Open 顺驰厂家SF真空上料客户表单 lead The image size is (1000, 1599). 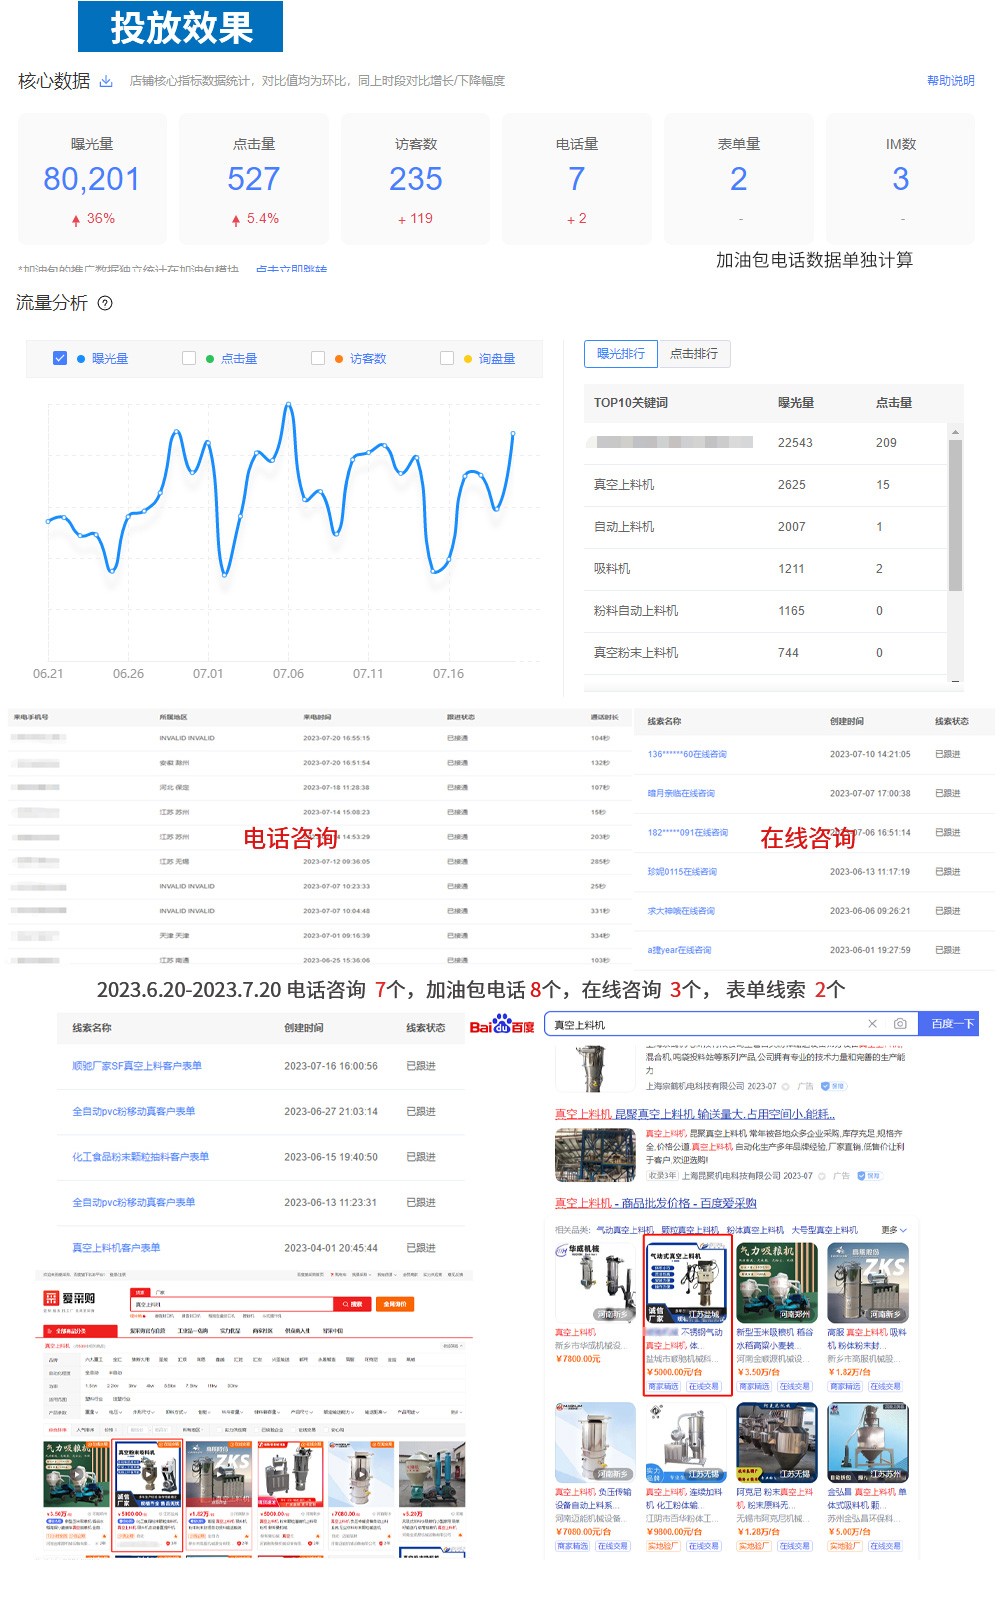tap(137, 1066)
